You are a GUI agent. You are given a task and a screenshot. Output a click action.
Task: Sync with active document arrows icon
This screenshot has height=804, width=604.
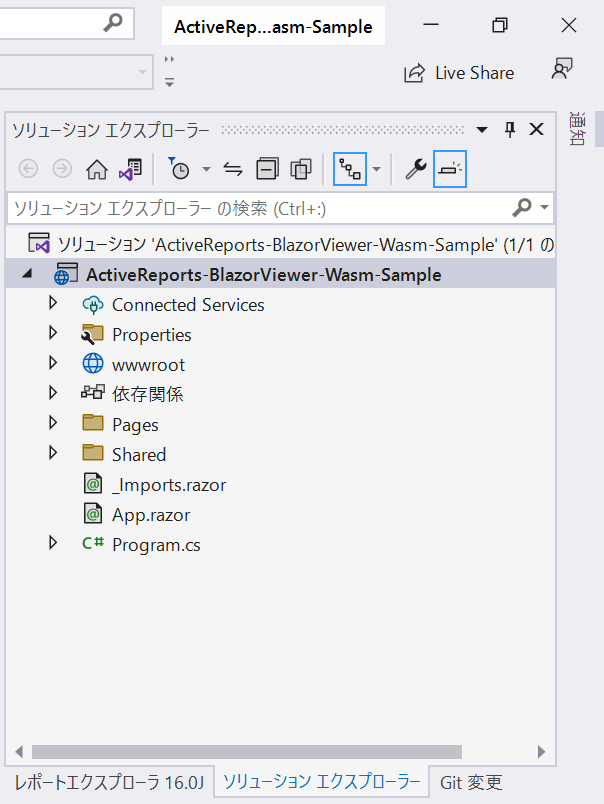[x=233, y=169]
